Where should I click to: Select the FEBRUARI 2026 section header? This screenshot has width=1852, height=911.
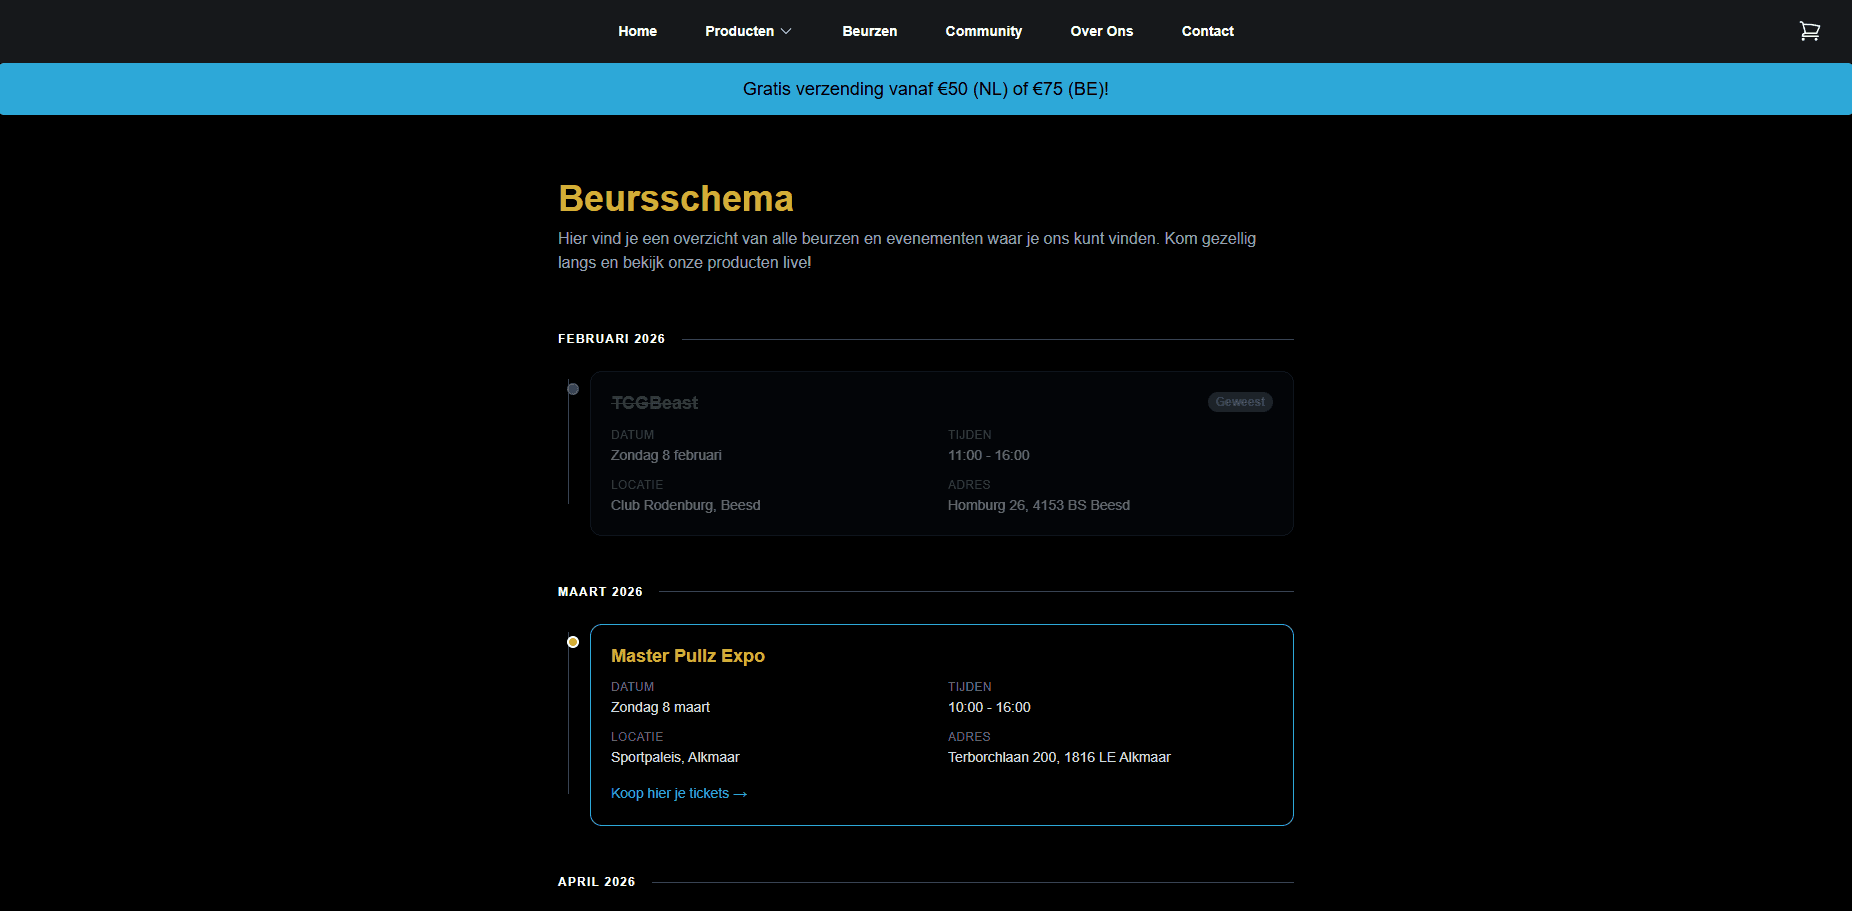(x=611, y=339)
